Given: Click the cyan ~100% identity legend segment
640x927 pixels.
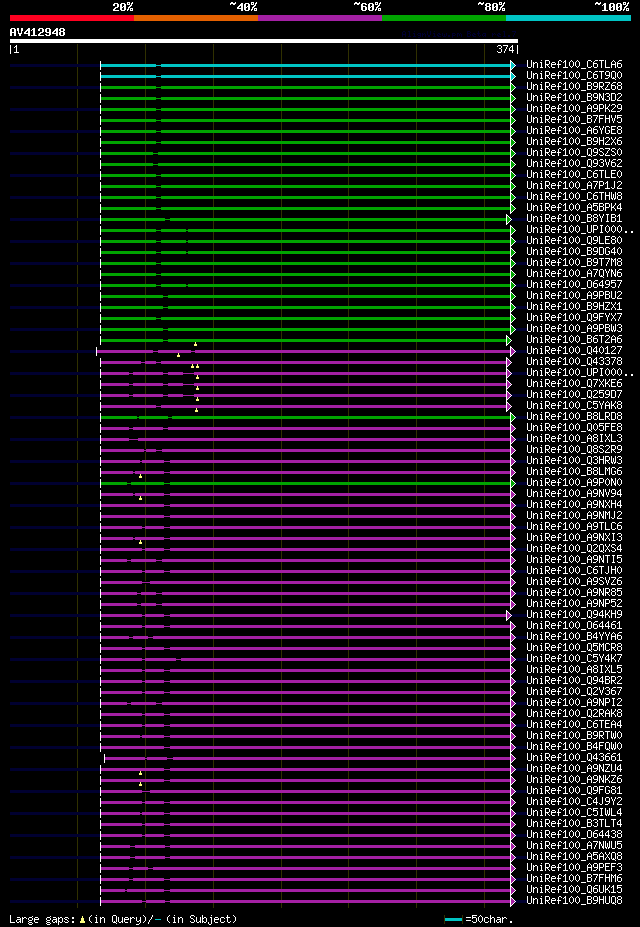Looking at the screenshot, I should pos(568,18).
